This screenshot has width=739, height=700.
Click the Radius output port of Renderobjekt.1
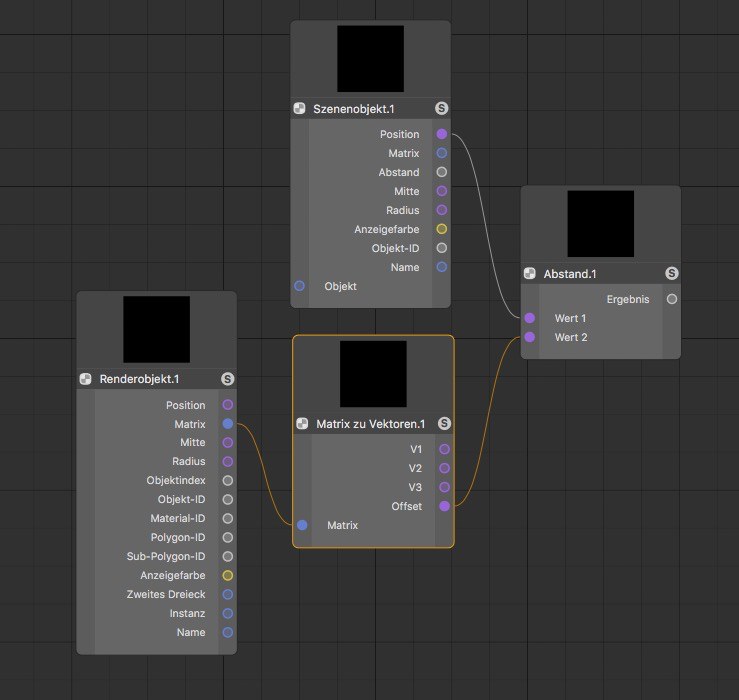coord(228,461)
